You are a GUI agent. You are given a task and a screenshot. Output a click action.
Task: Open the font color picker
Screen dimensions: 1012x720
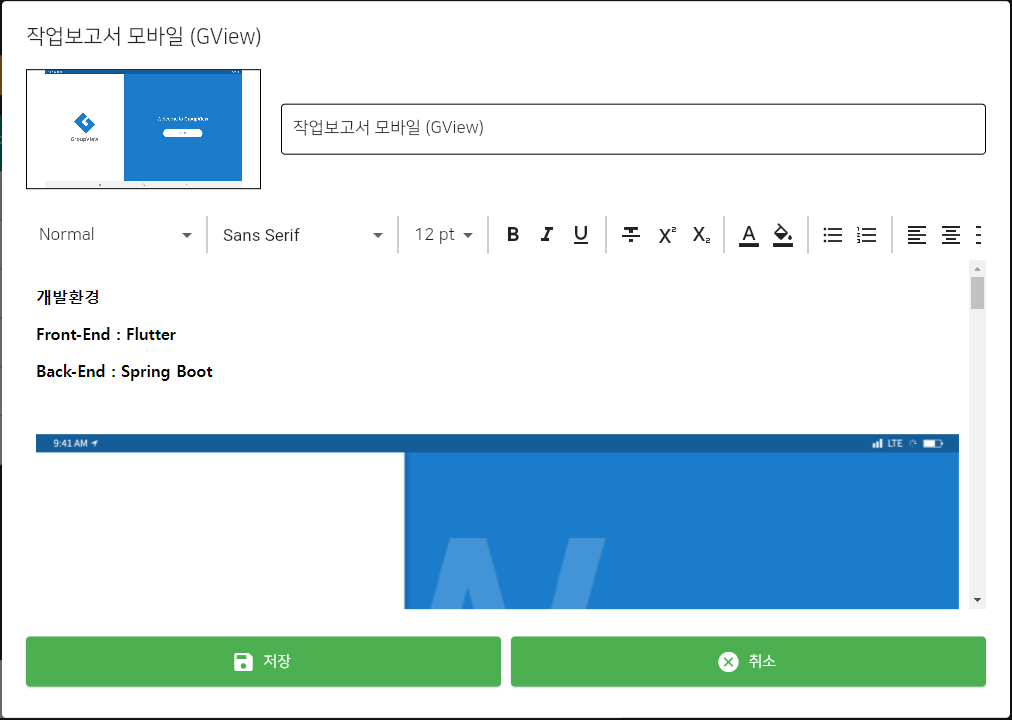coord(749,235)
